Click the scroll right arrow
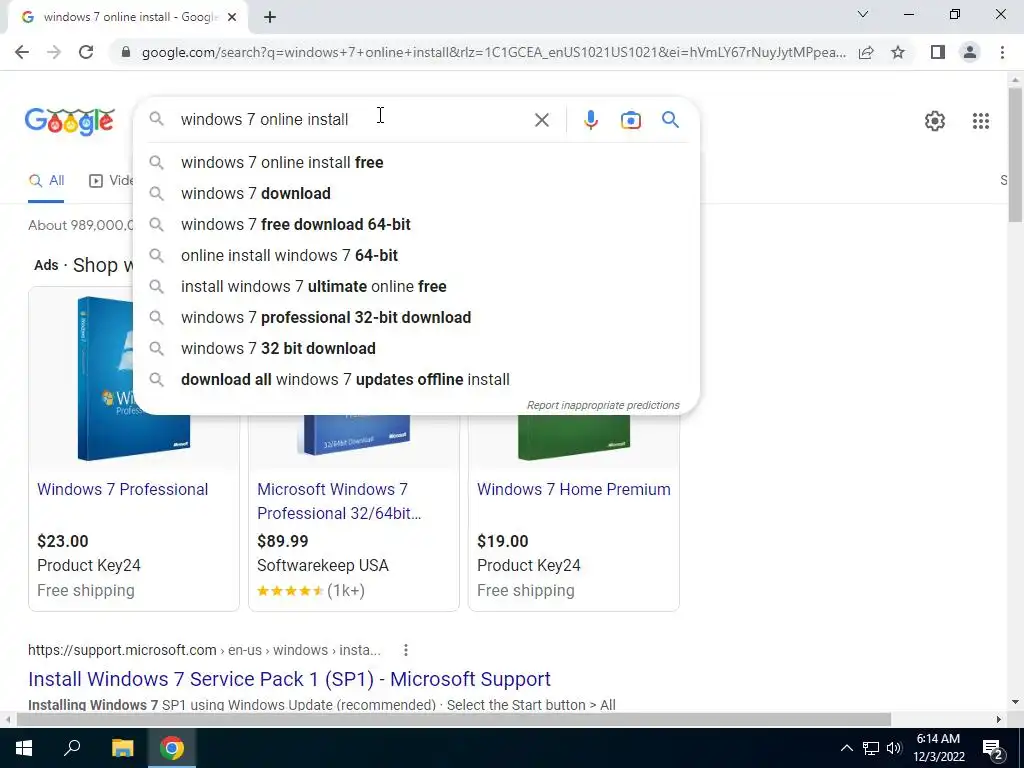Image resolution: width=1024 pixels, height=768 pixels. (x=999, y=719)
